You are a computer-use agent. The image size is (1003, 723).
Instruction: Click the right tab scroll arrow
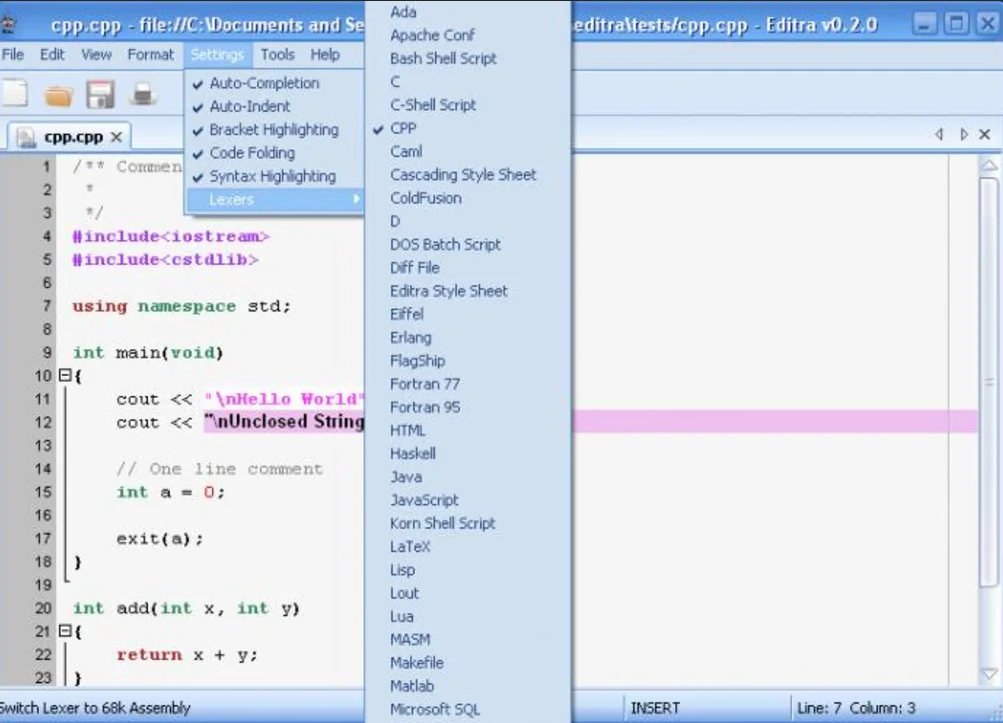[x=963, y=134]
